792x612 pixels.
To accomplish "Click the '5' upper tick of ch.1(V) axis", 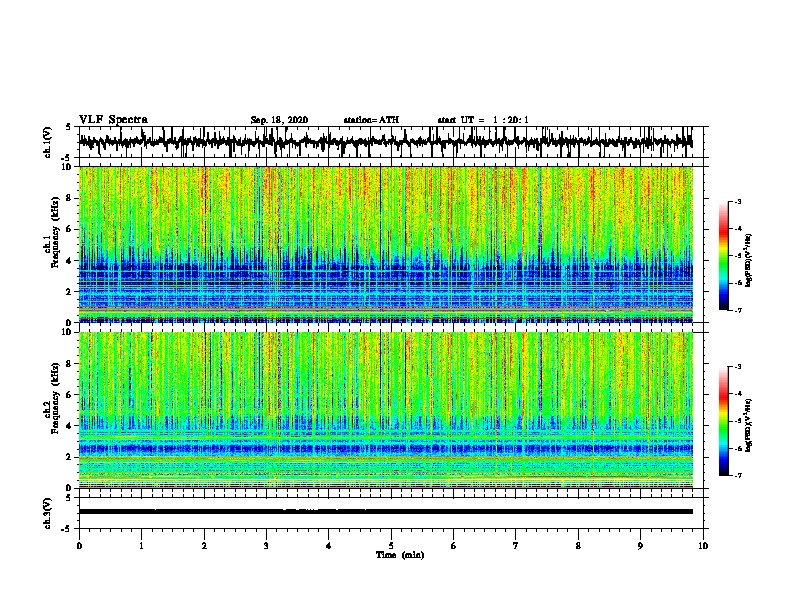I will click(x=69, y=127).
